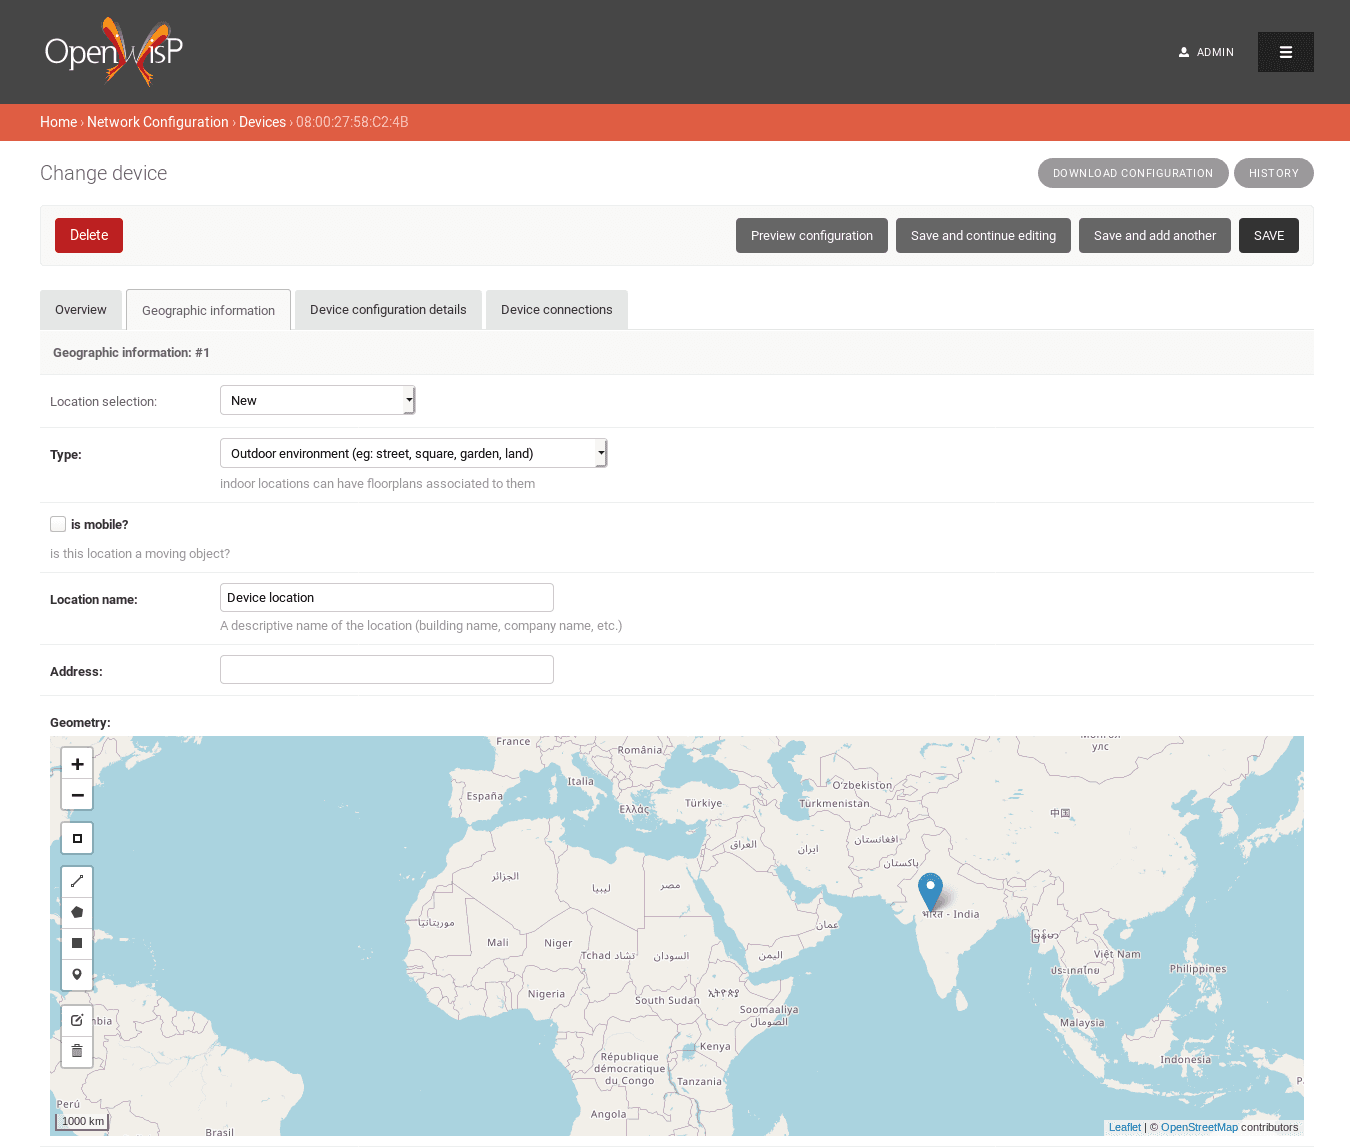1350x1147 pixels.
Task: Click Download Configuration button
Action: (1133, 173)
